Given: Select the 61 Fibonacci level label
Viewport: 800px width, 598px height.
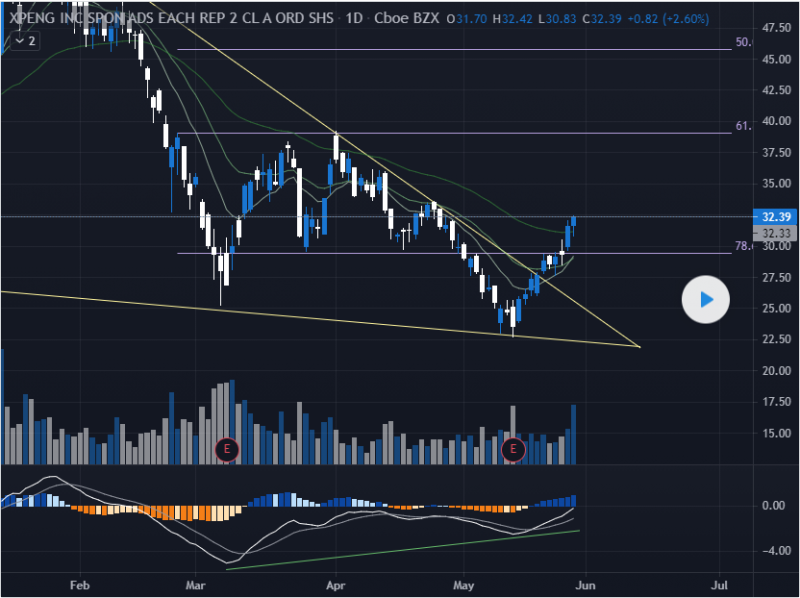Looking at the screenshot, I should (743, 127).
